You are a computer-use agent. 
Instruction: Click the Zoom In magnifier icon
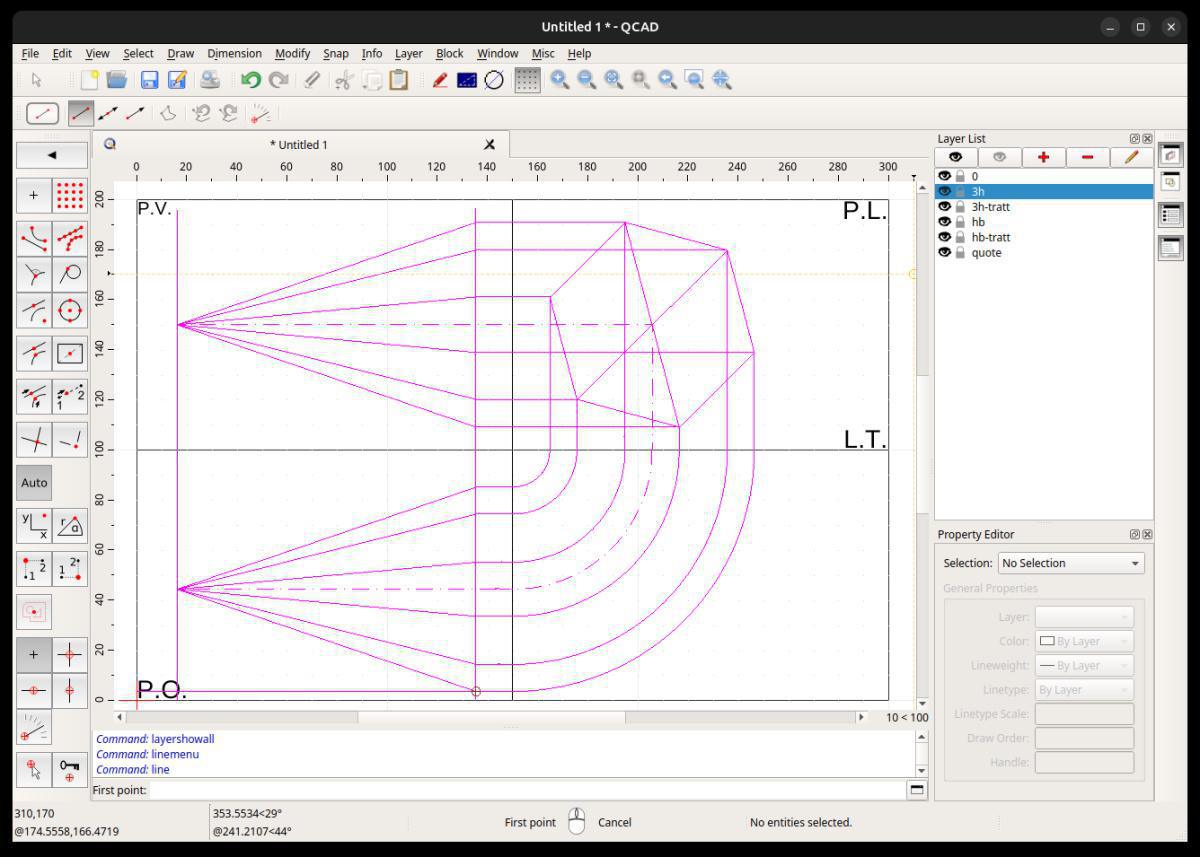[x=559, y=80]
